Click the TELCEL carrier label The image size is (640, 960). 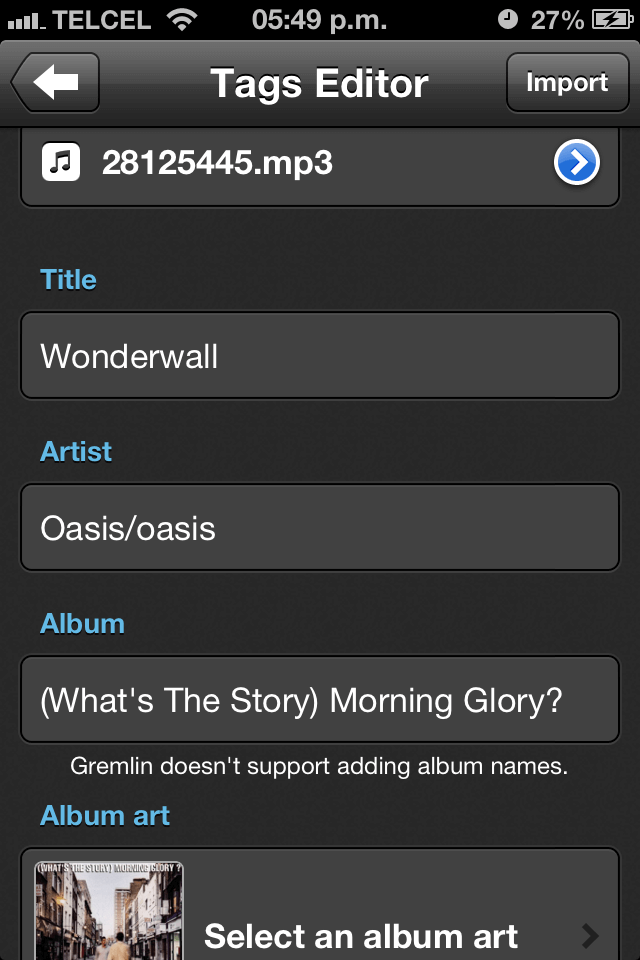pos(101,19)
